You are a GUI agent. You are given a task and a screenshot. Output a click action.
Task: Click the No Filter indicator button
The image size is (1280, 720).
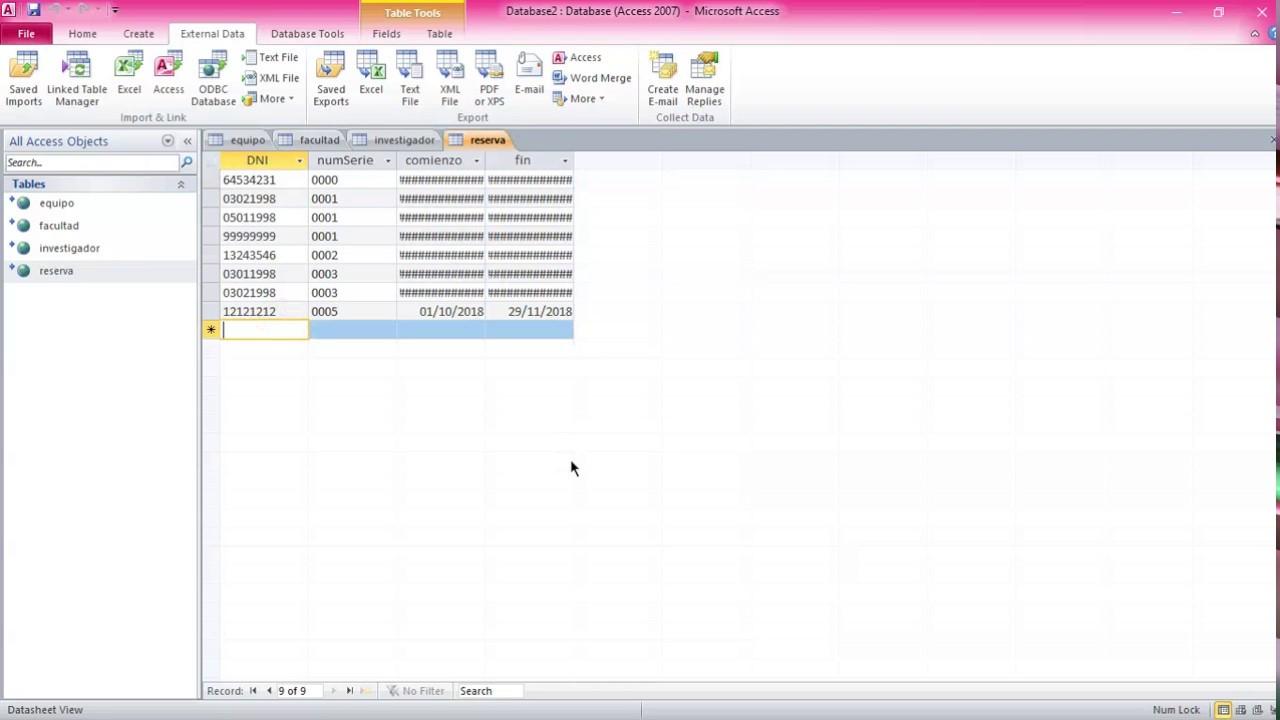pos(416,691)
